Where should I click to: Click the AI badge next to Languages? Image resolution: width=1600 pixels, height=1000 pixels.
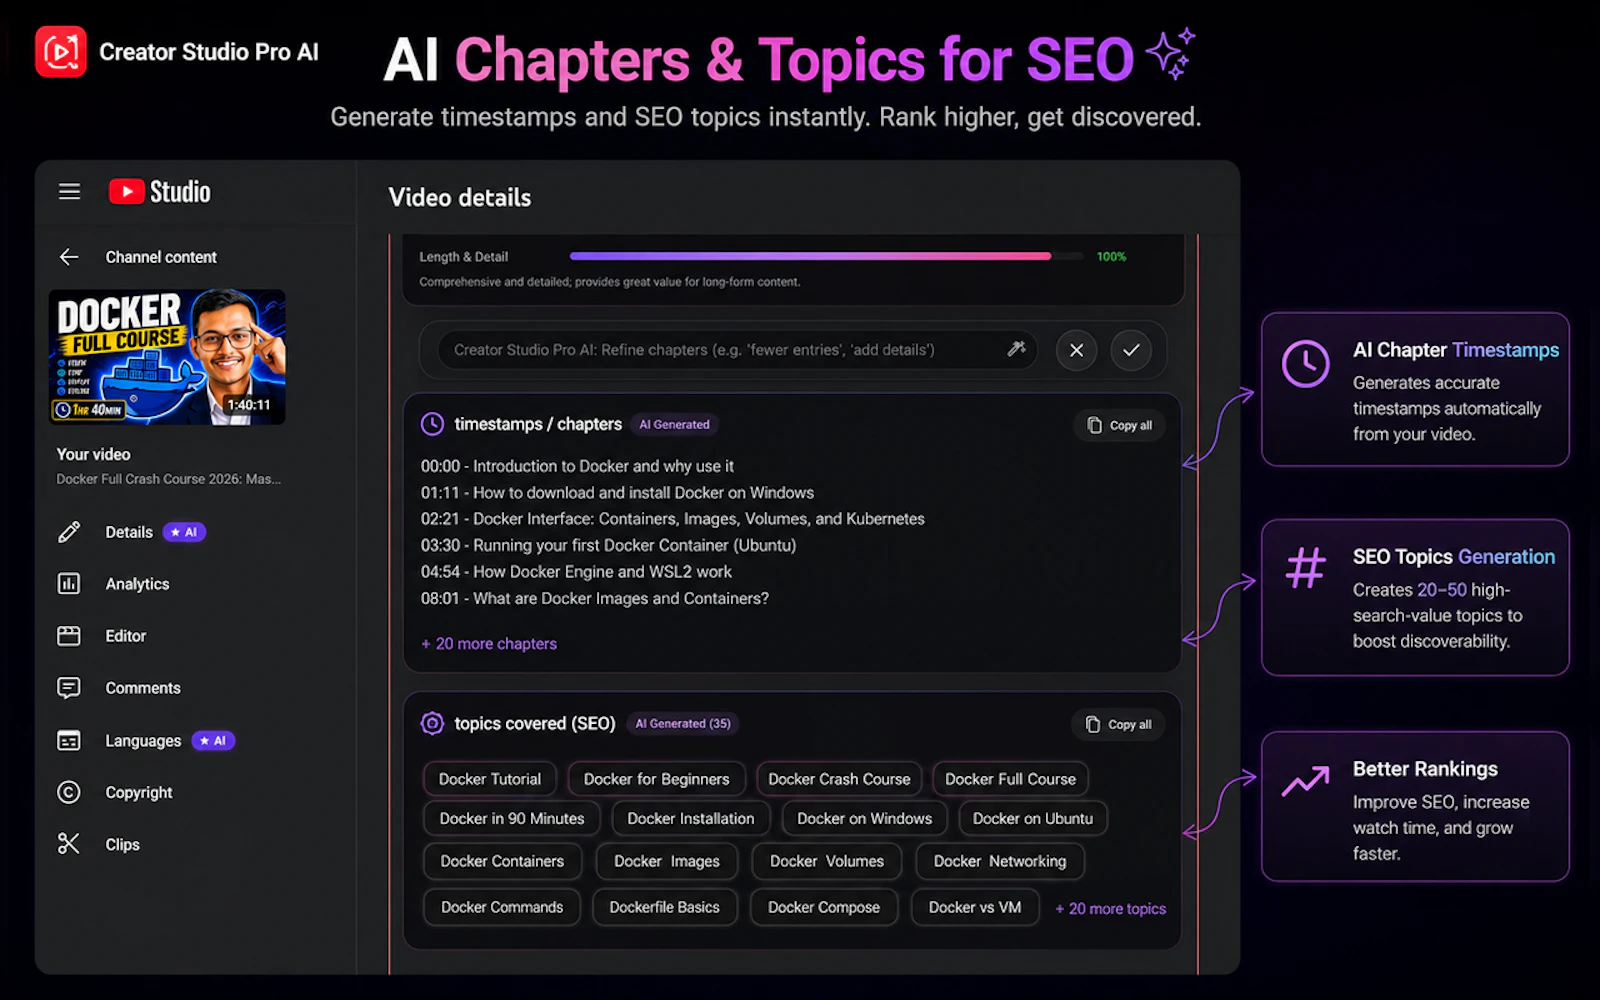pyautogui.click(x=213, y=741)
